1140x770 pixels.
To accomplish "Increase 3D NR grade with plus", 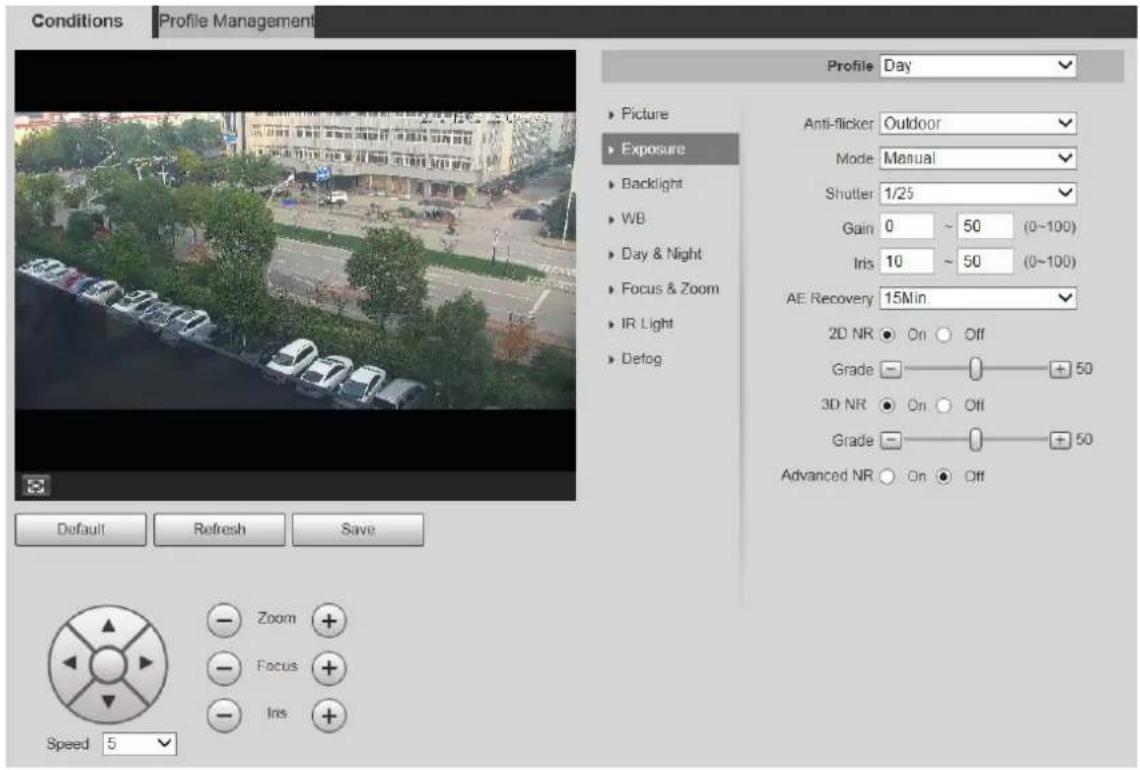I will point(1060,440).
